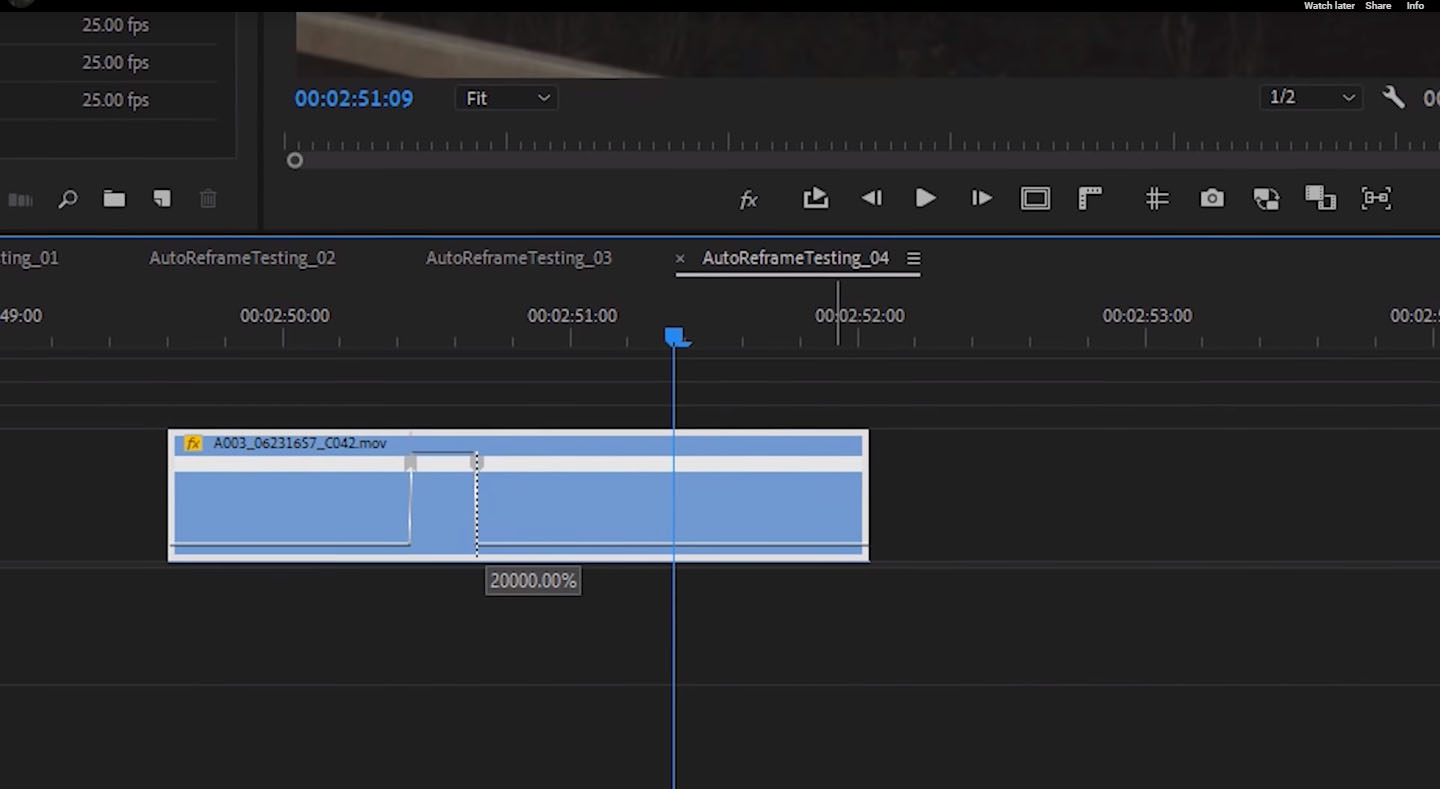
Task: Open the Fit zoom level dropdown
Action: click(507, 98)
